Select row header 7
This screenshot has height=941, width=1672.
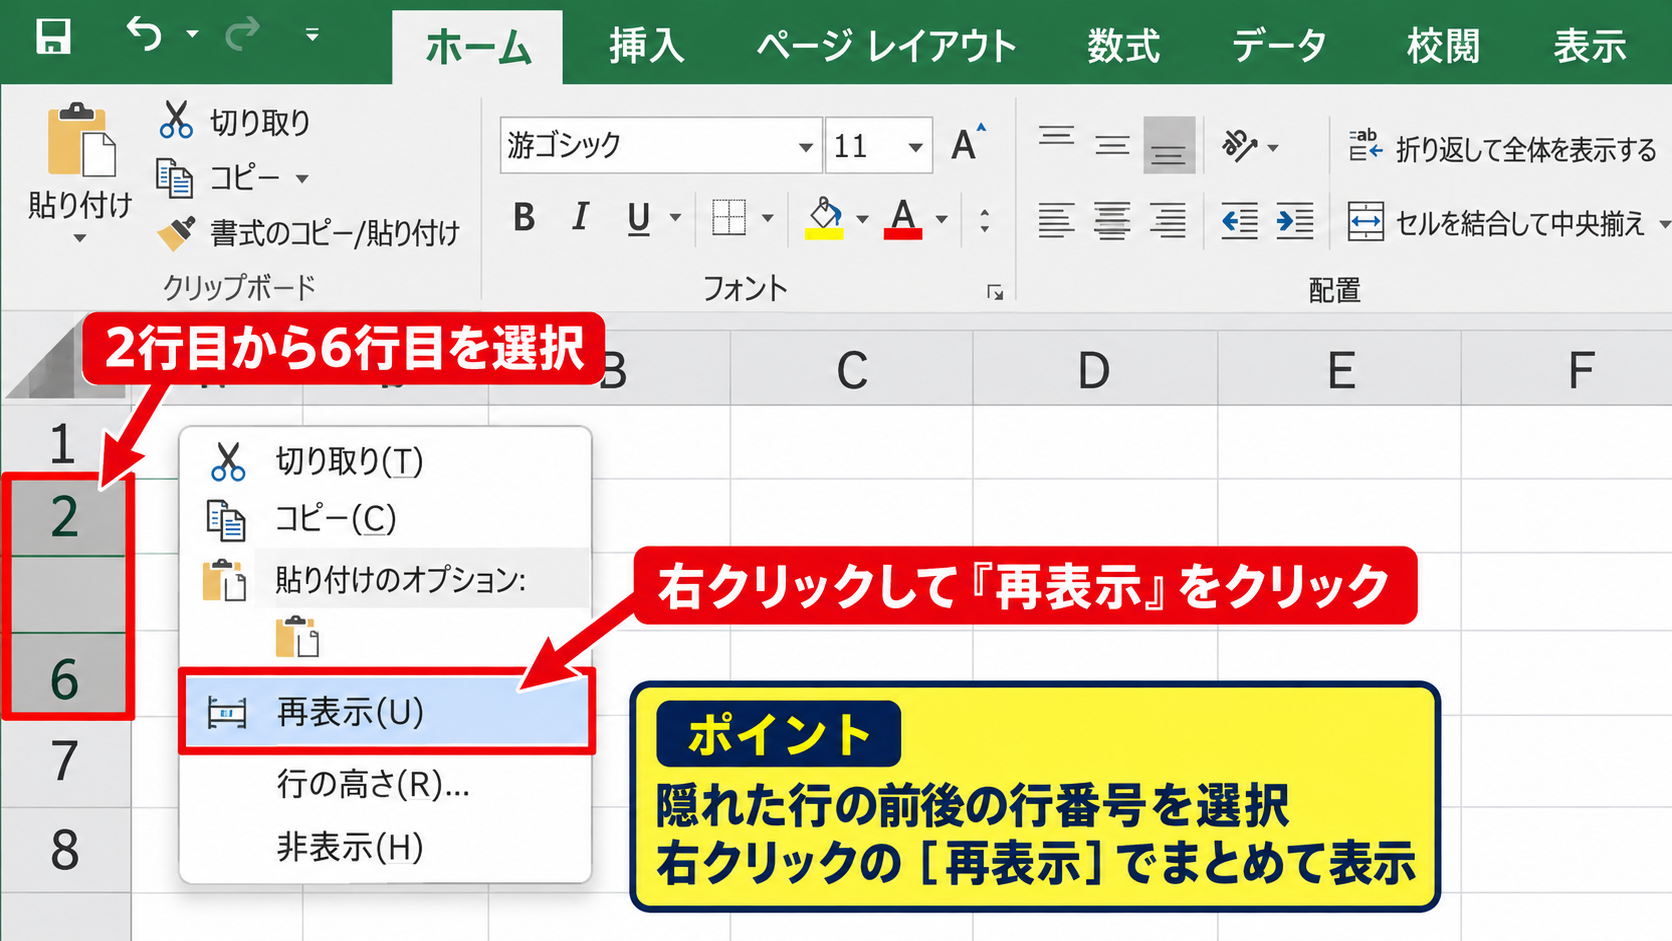65,762
